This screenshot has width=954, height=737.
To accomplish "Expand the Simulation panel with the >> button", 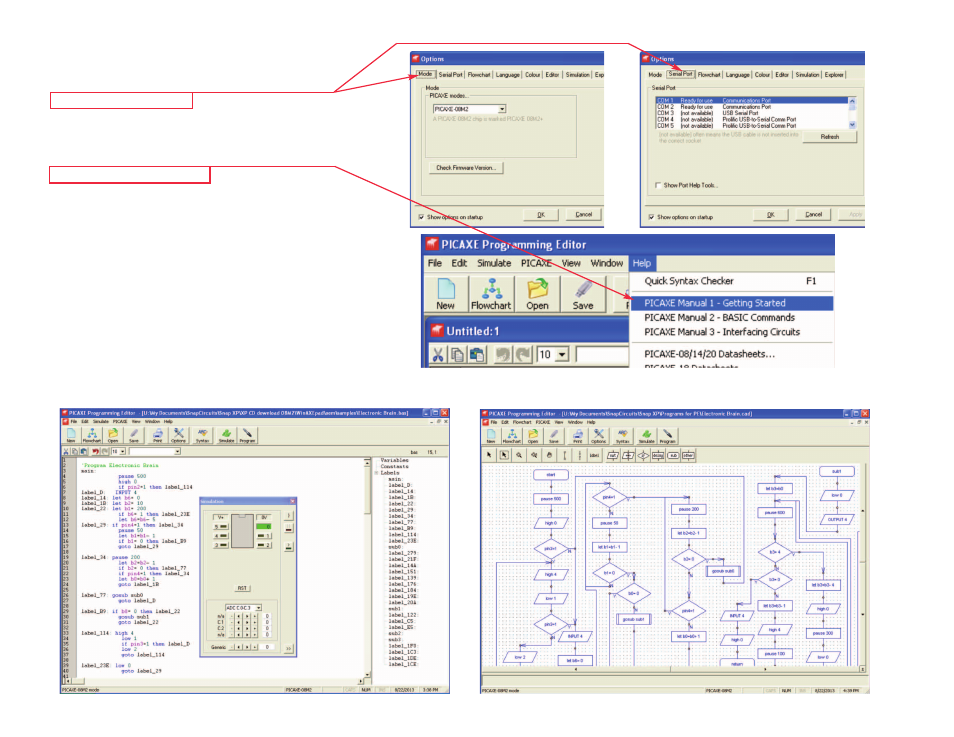I will 288,648.
